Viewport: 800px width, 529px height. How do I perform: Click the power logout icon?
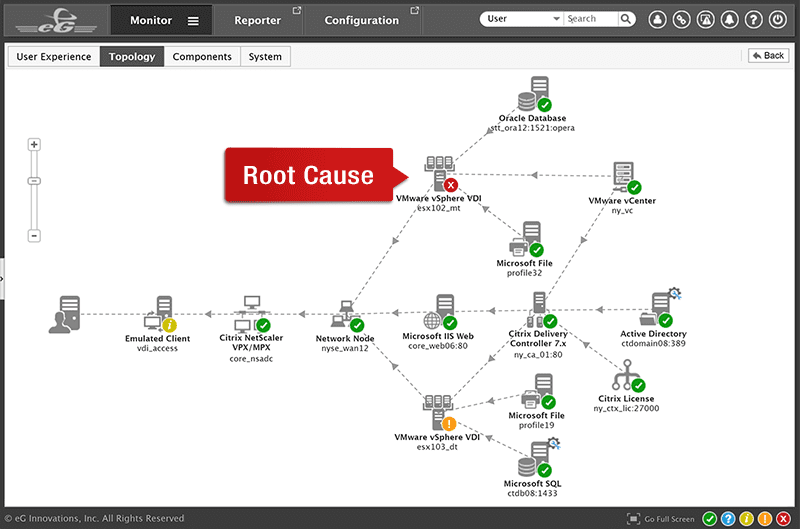click(x=778, y=19)
